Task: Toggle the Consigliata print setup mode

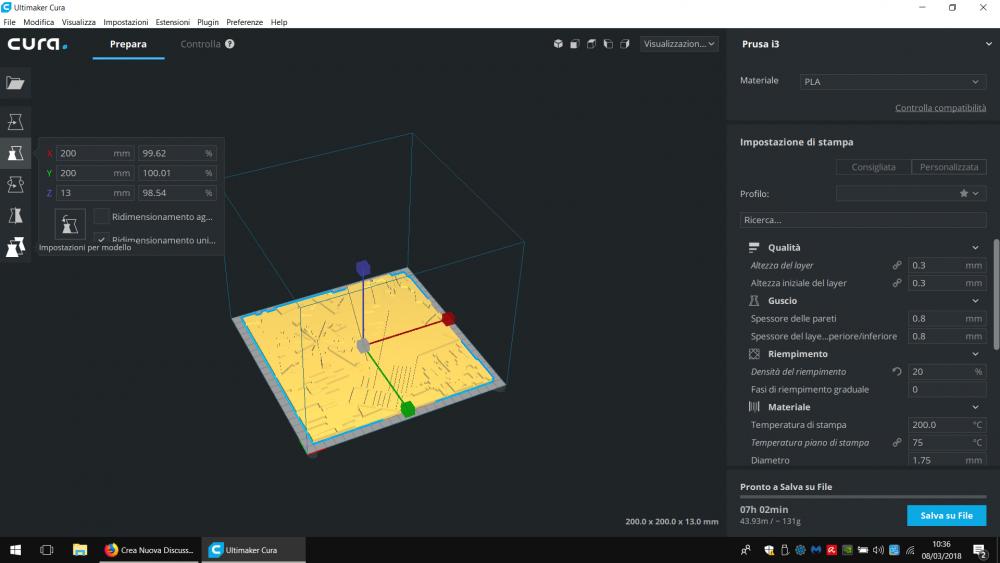Action: pyautogui.click(x=873, y=167)
